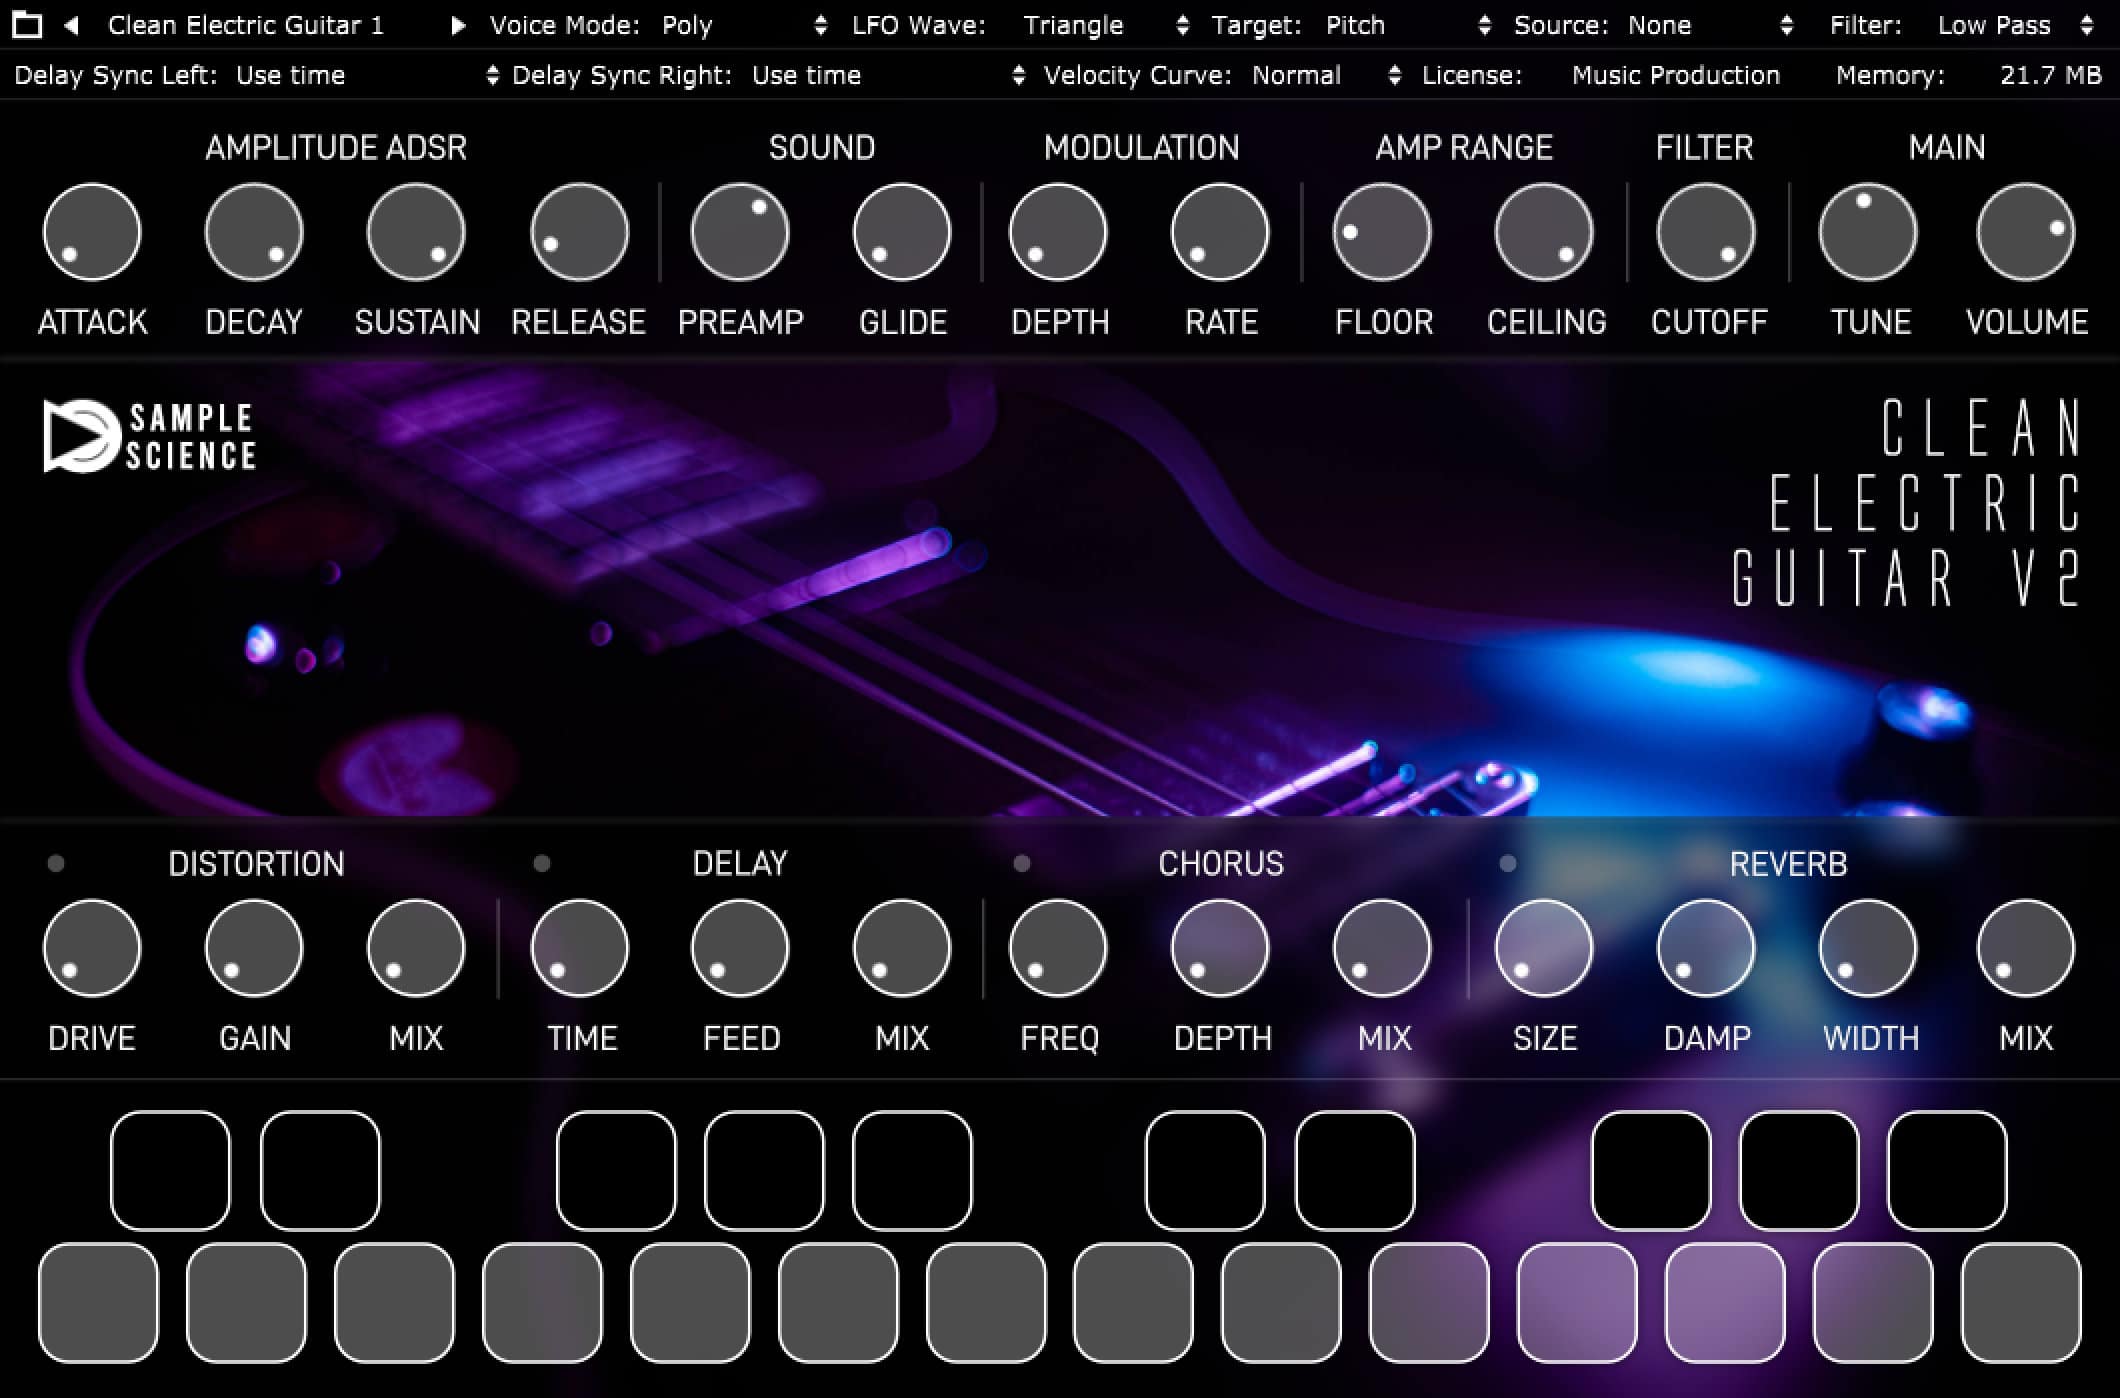Click the Amp Range Floor knob
Viewport: 2120px width, 1398px height.
(x=1382, y=232)
